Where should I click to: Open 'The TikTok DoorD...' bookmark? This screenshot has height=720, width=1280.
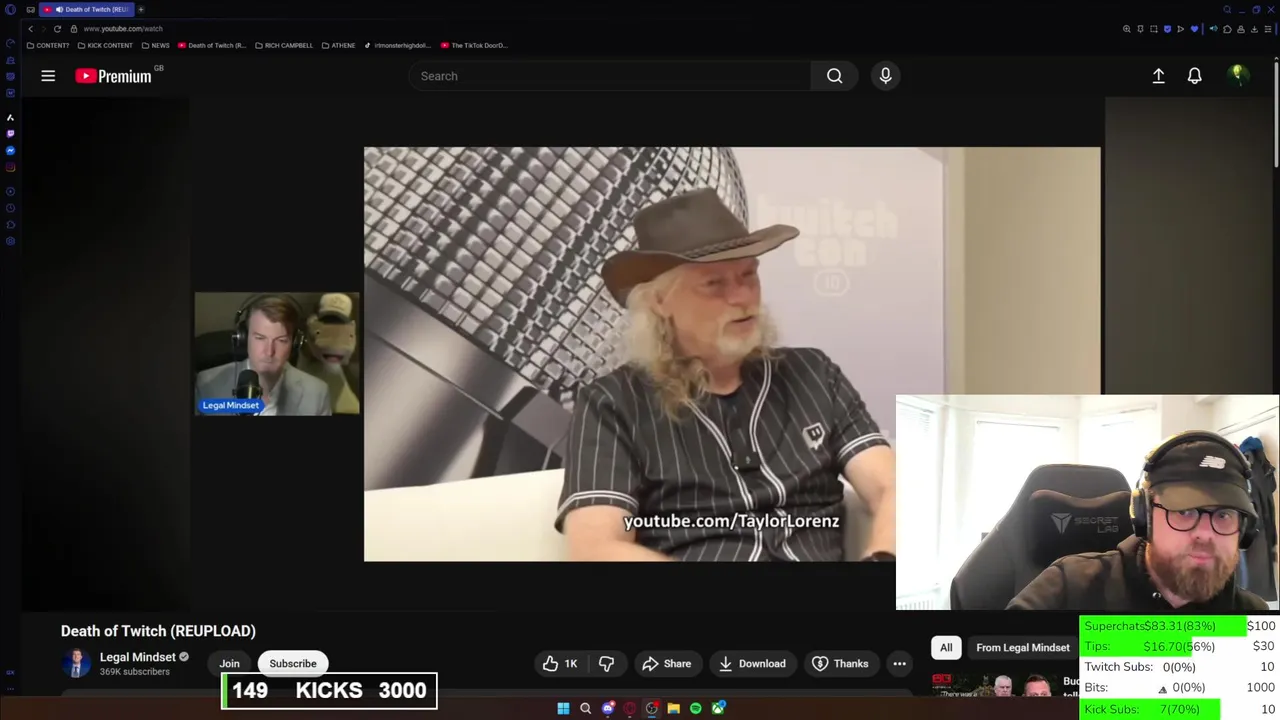pos(474,45)
